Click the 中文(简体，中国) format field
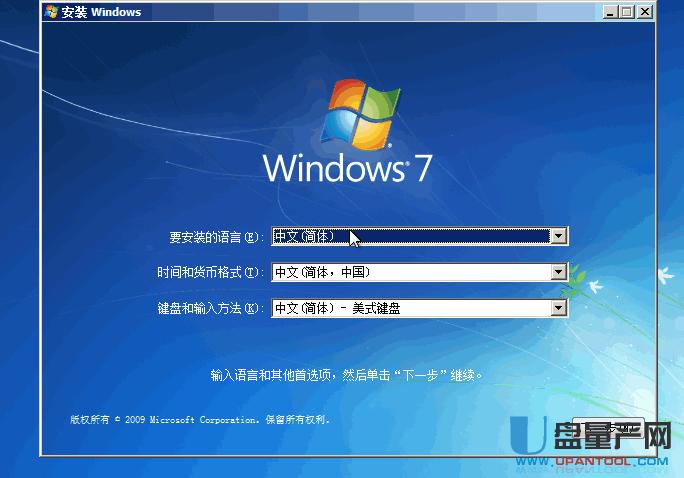This screenshot has width=684, height=478. [410, 272]
